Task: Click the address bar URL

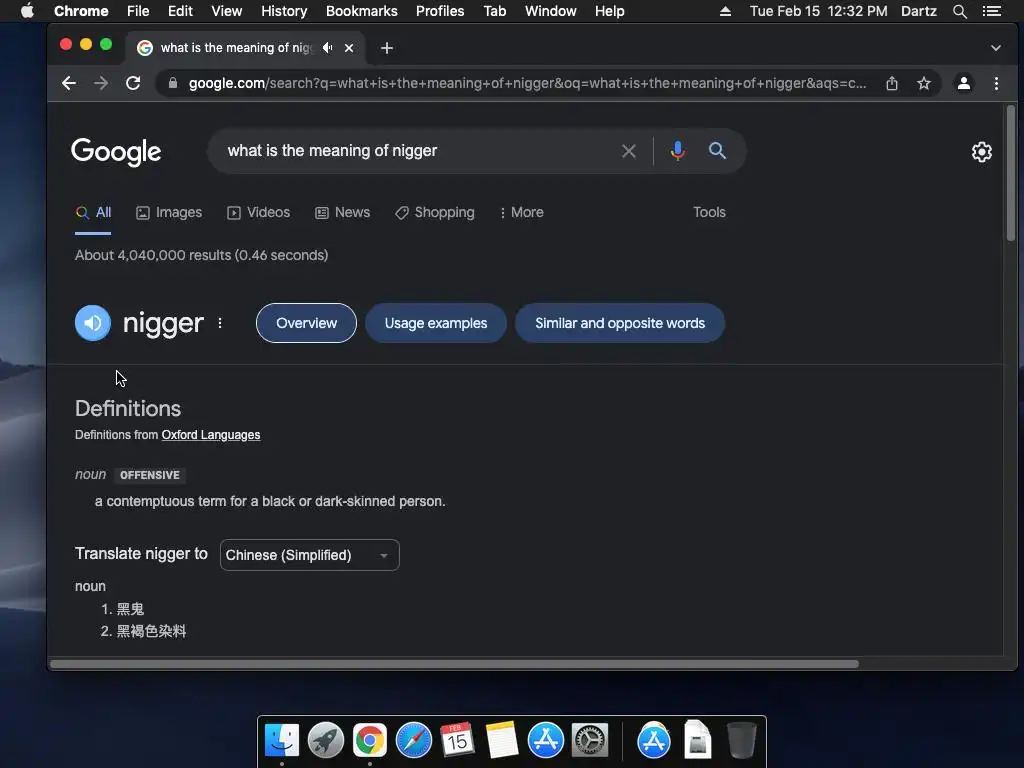Action: click(x=527, y=83)
